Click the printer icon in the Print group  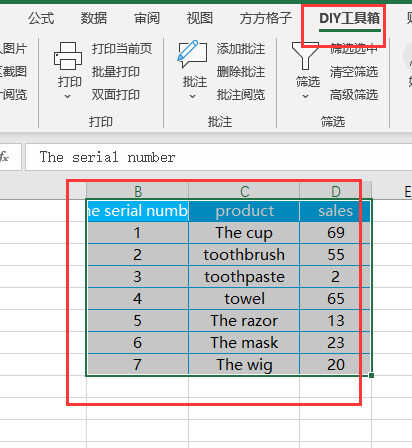(x=68, y=55)
